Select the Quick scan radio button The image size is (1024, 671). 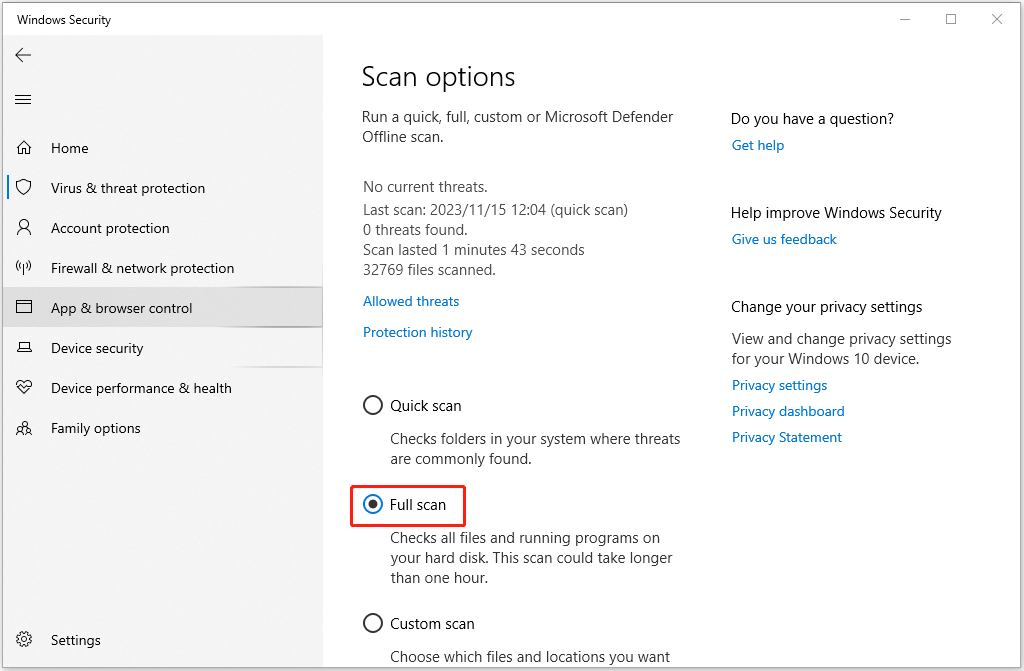click(373, 405)
